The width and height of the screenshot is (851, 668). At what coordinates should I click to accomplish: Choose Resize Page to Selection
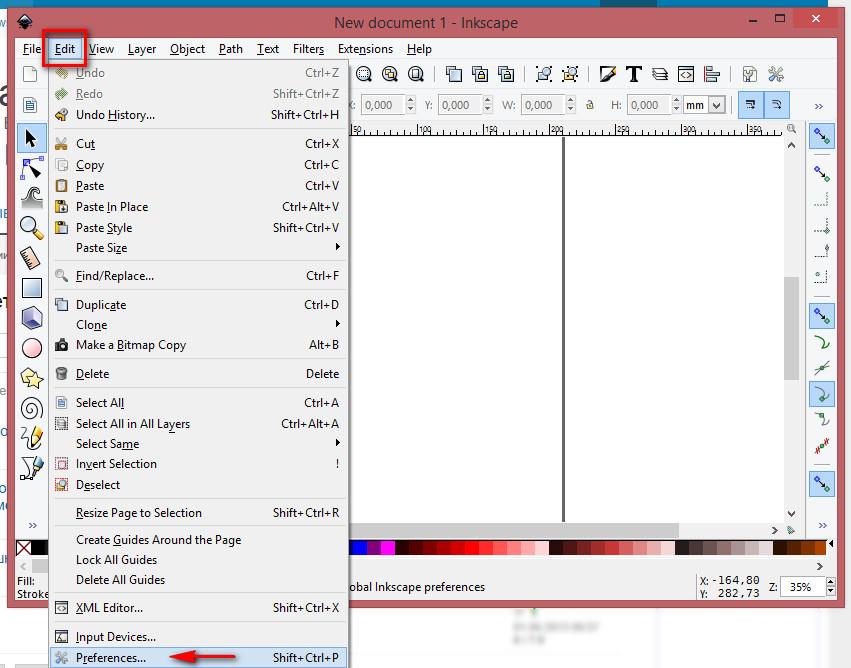click(x=198, y=513)
